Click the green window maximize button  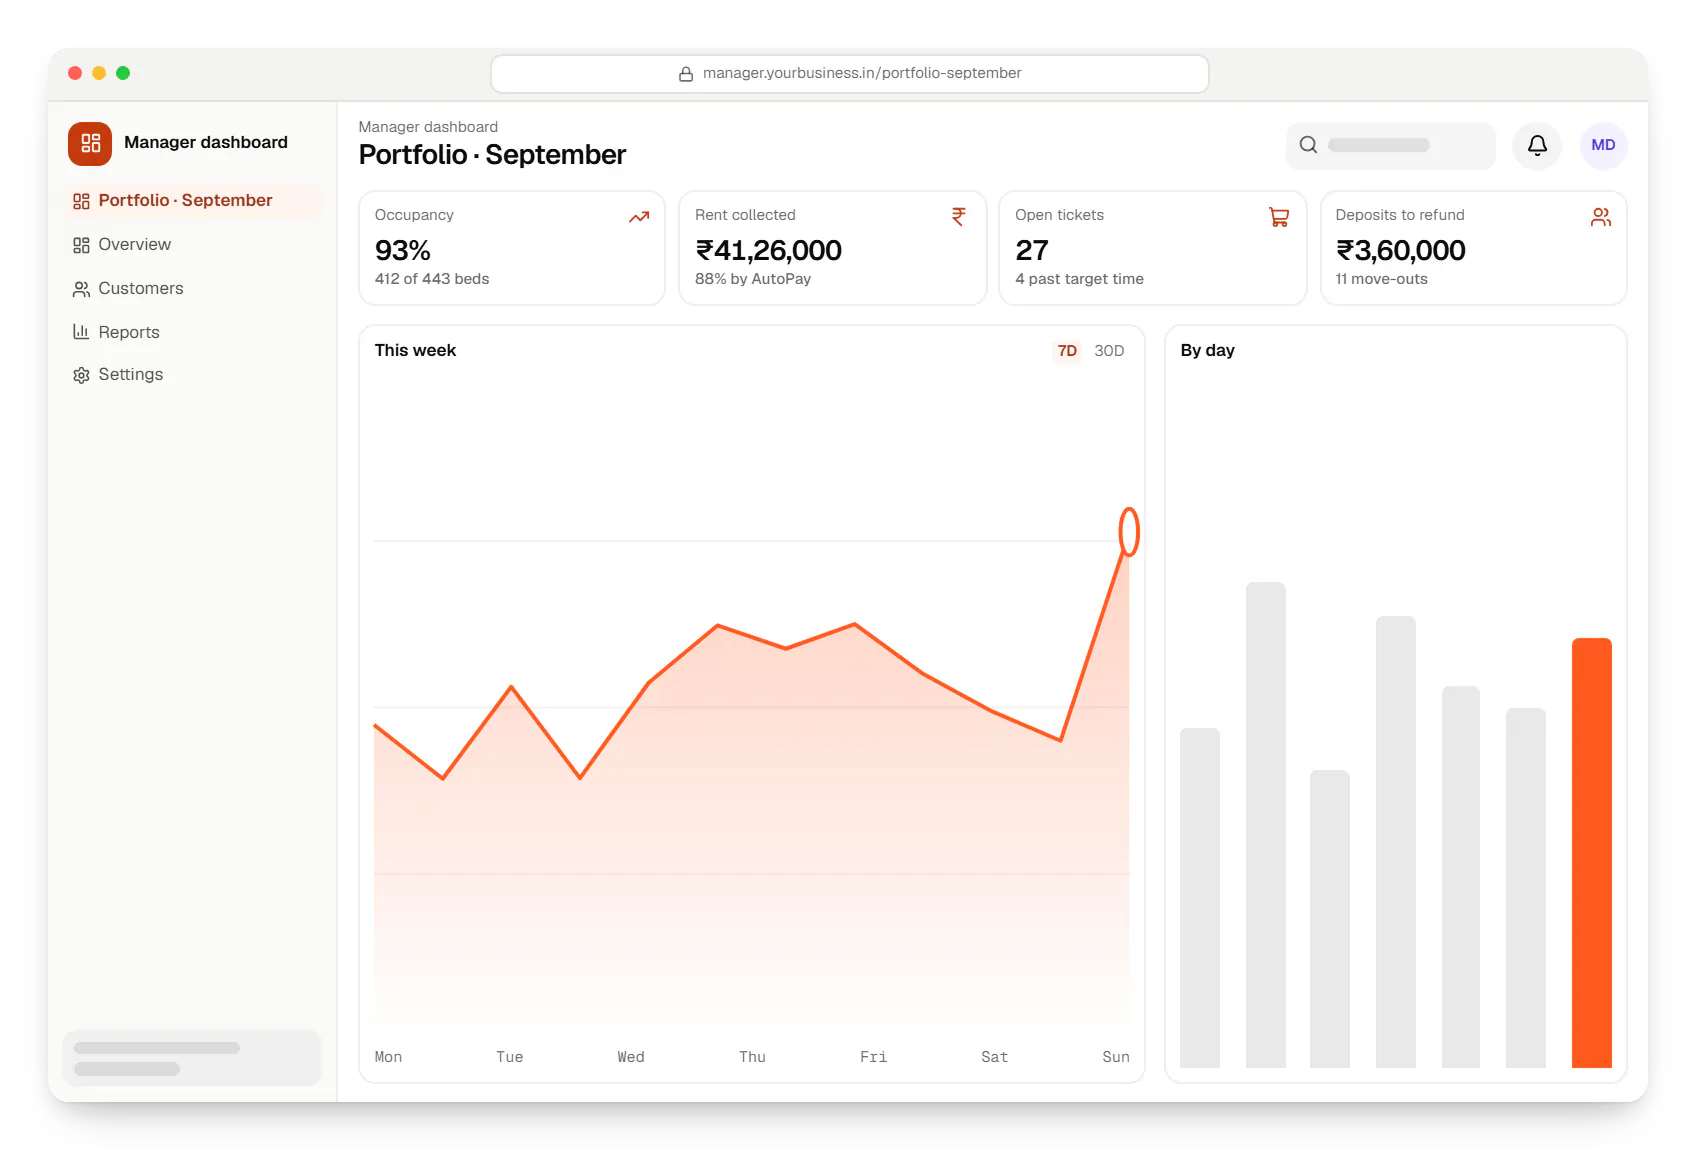coord(123,73)
